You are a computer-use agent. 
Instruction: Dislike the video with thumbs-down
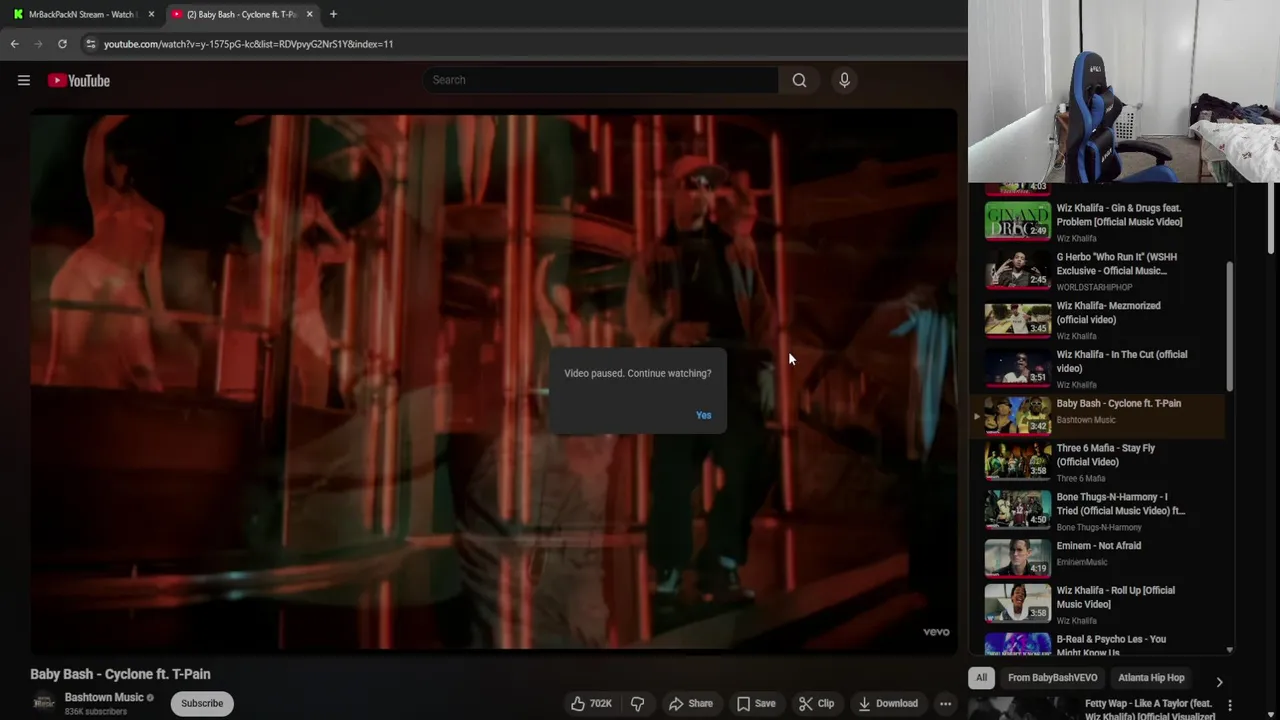637,703
